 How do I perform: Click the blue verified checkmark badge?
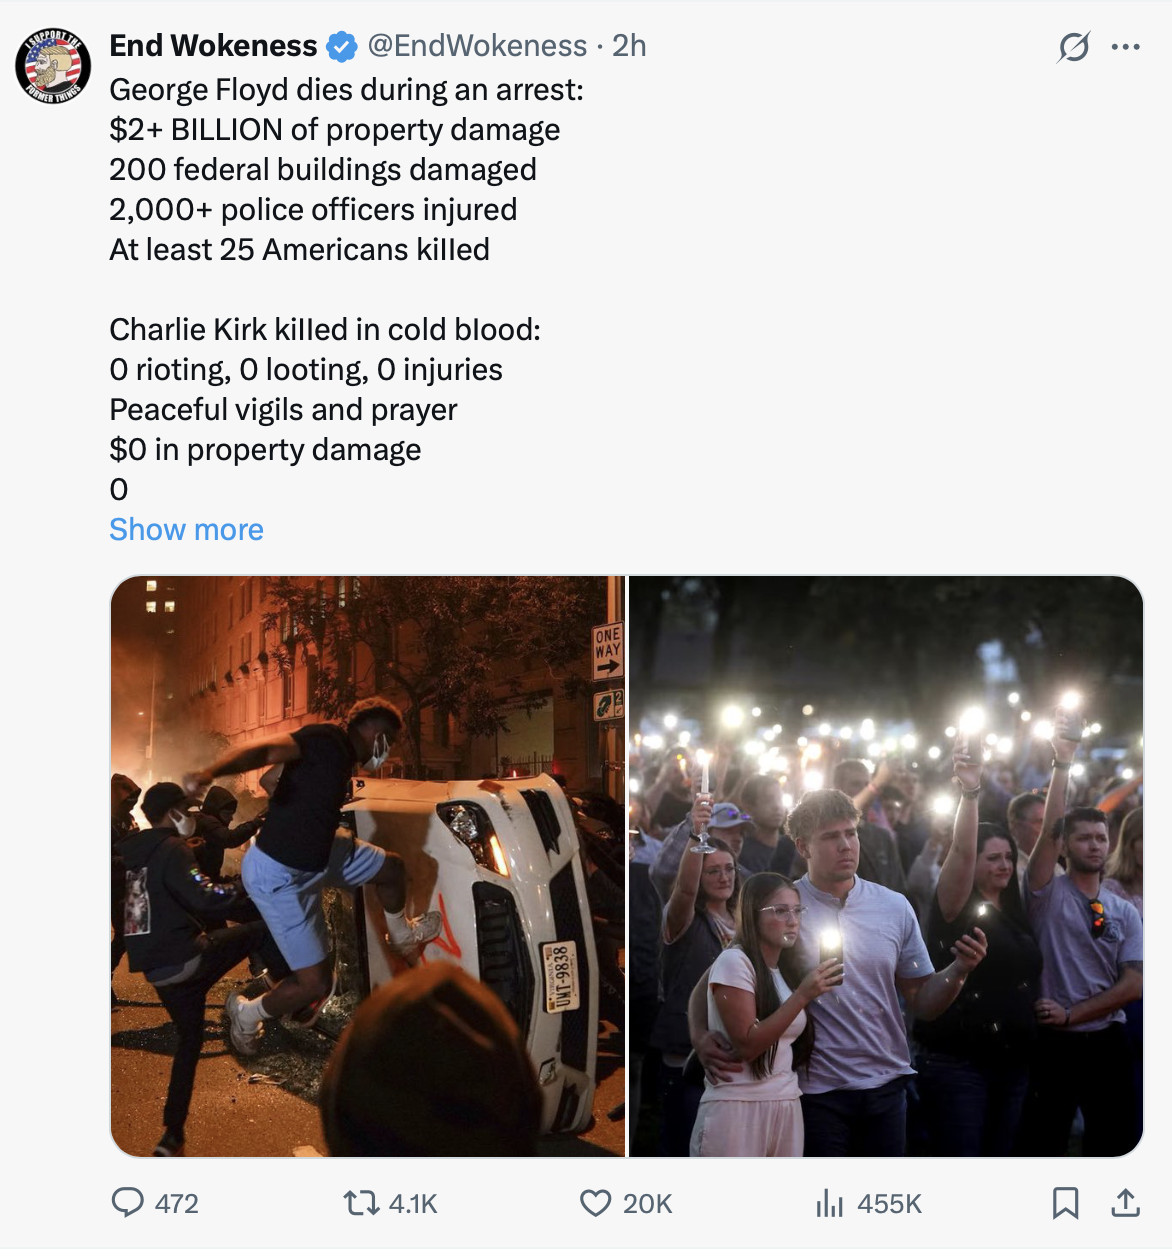pyautogui.click(x=342, y=46)
